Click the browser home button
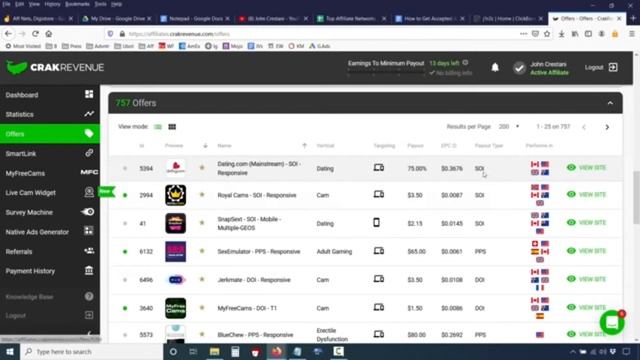The width and height of the screenshot is (640, 360). tap(49, 34)
